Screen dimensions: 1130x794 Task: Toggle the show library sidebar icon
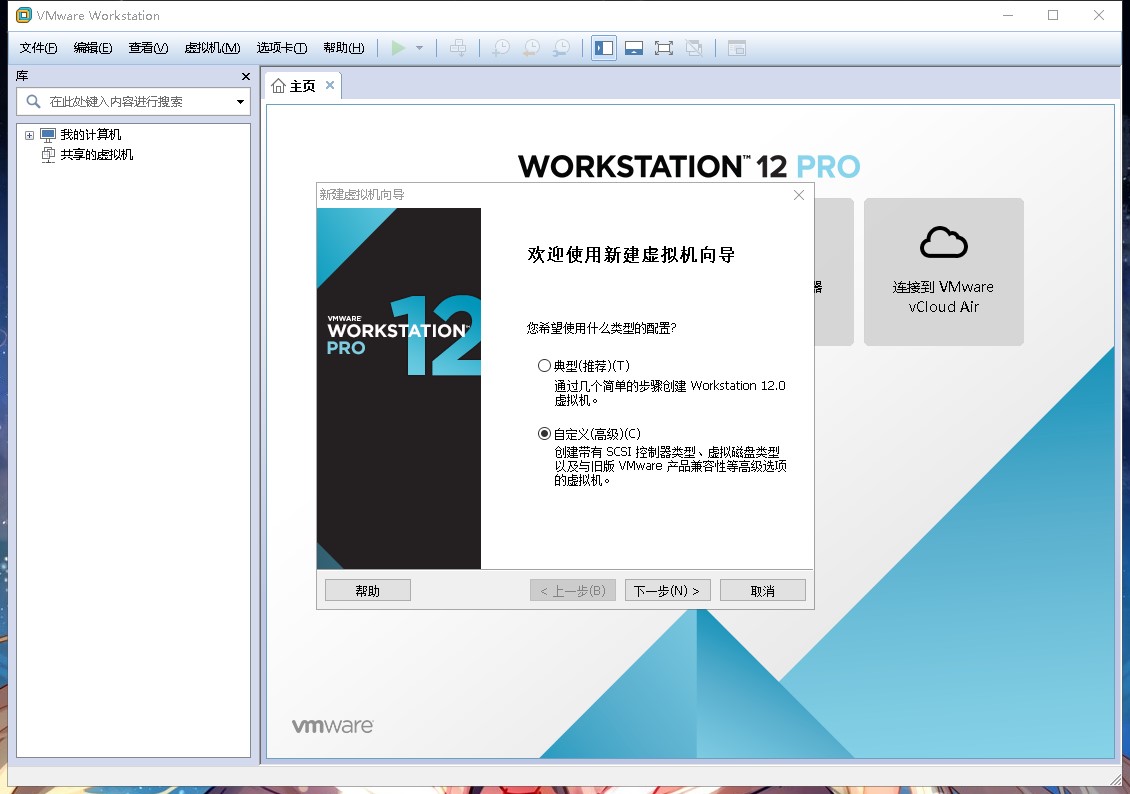(x=604, y=48)
